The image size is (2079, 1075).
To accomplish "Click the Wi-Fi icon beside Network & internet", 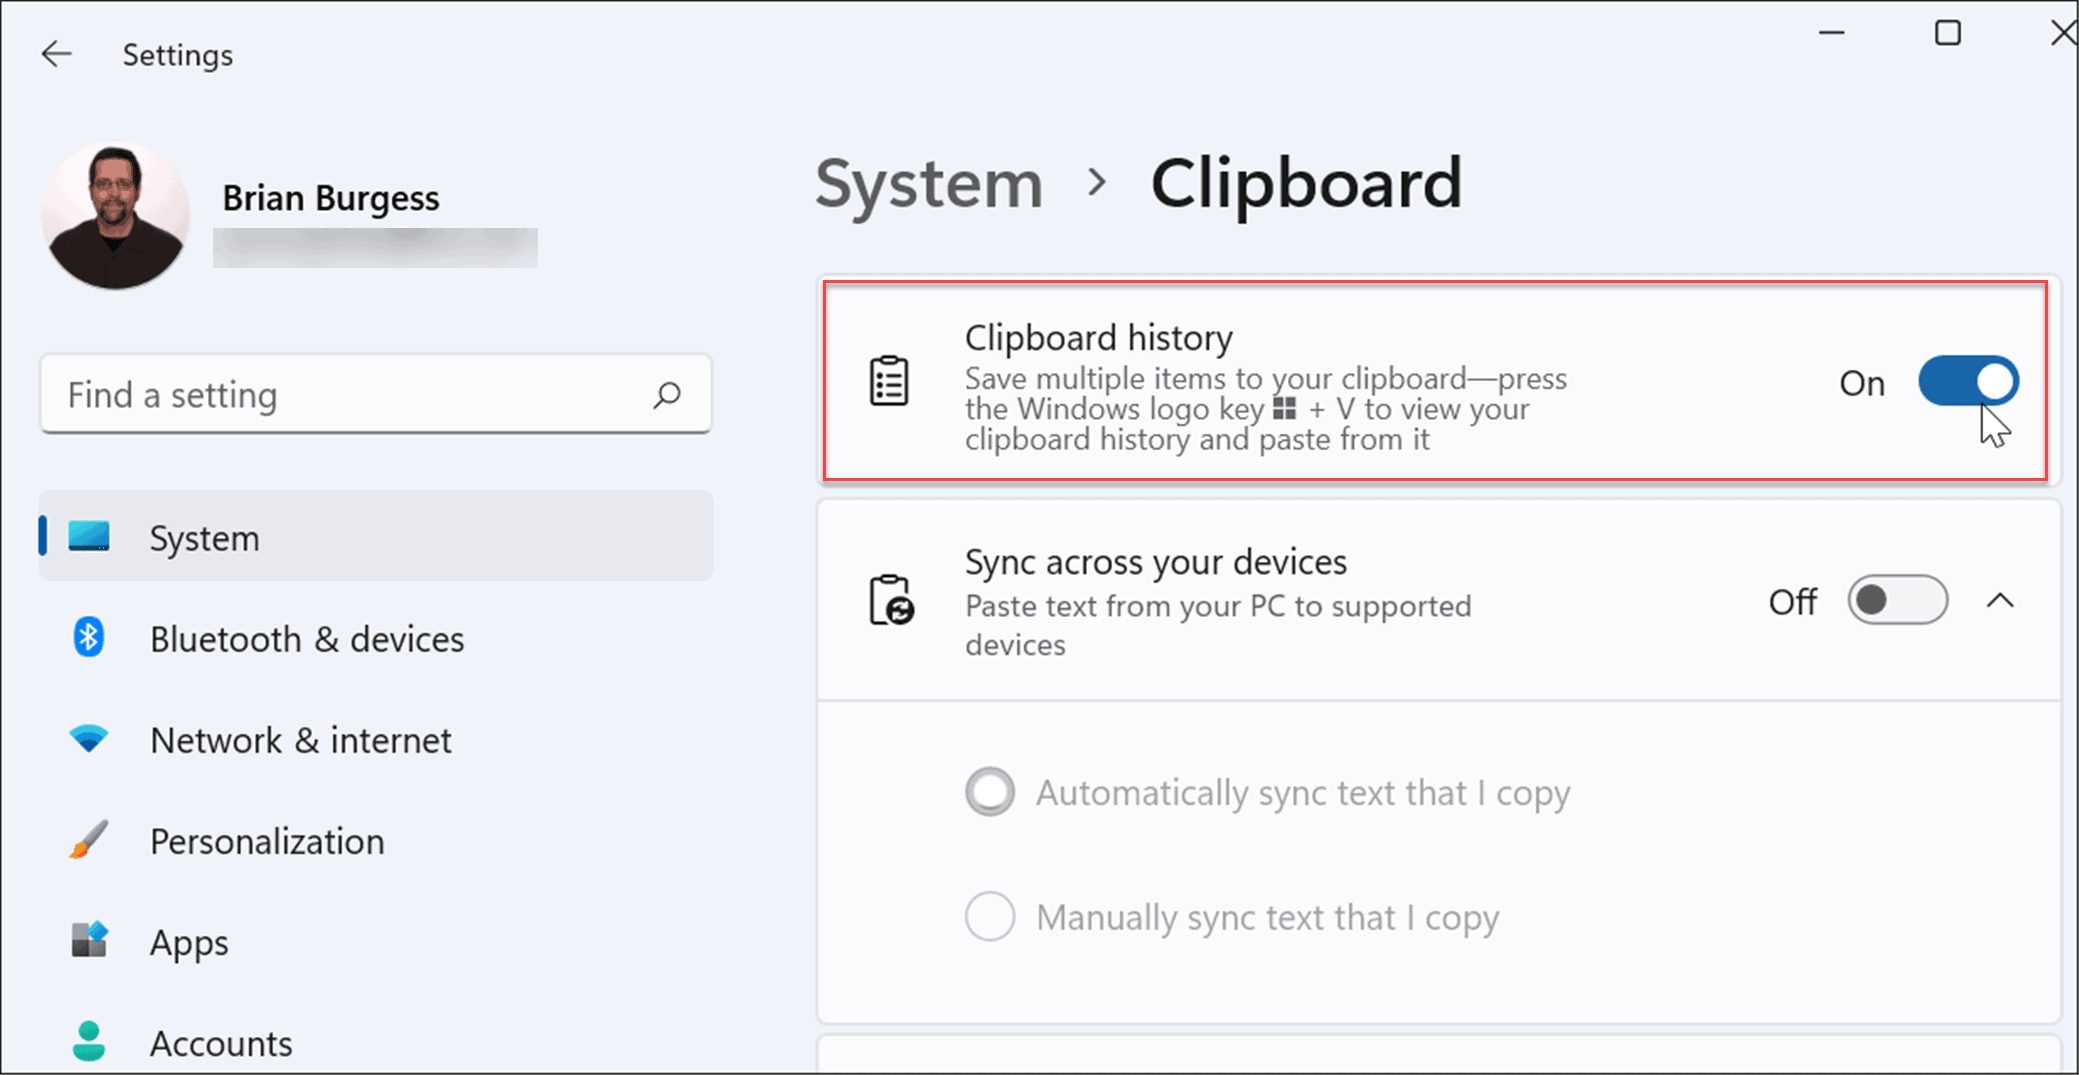I will point(88,739).
